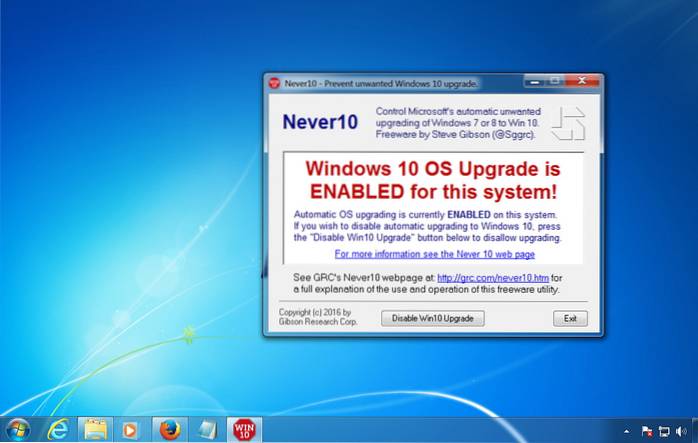Image resolution: width=698 pixels, height=443 pixels.
Task: Open the volume speaker control
Action: coord(679,430)
